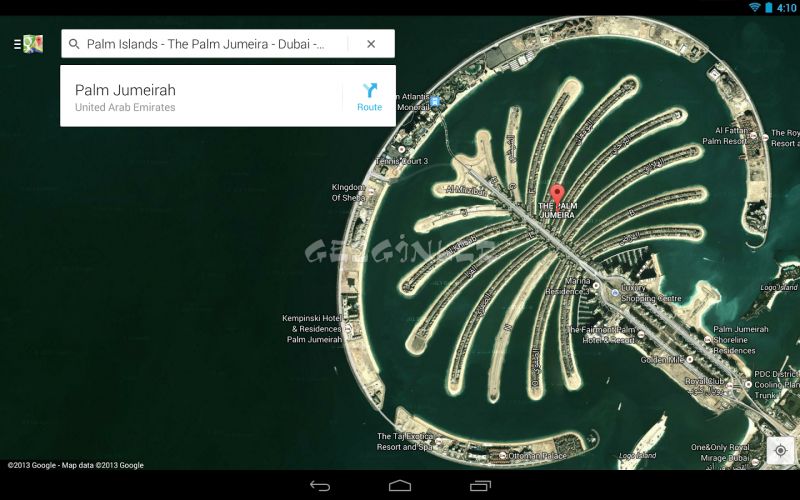Screen dimensions: 800x500
Task: Open the Google Maps side menu icon
Action: tap(29, 44)
